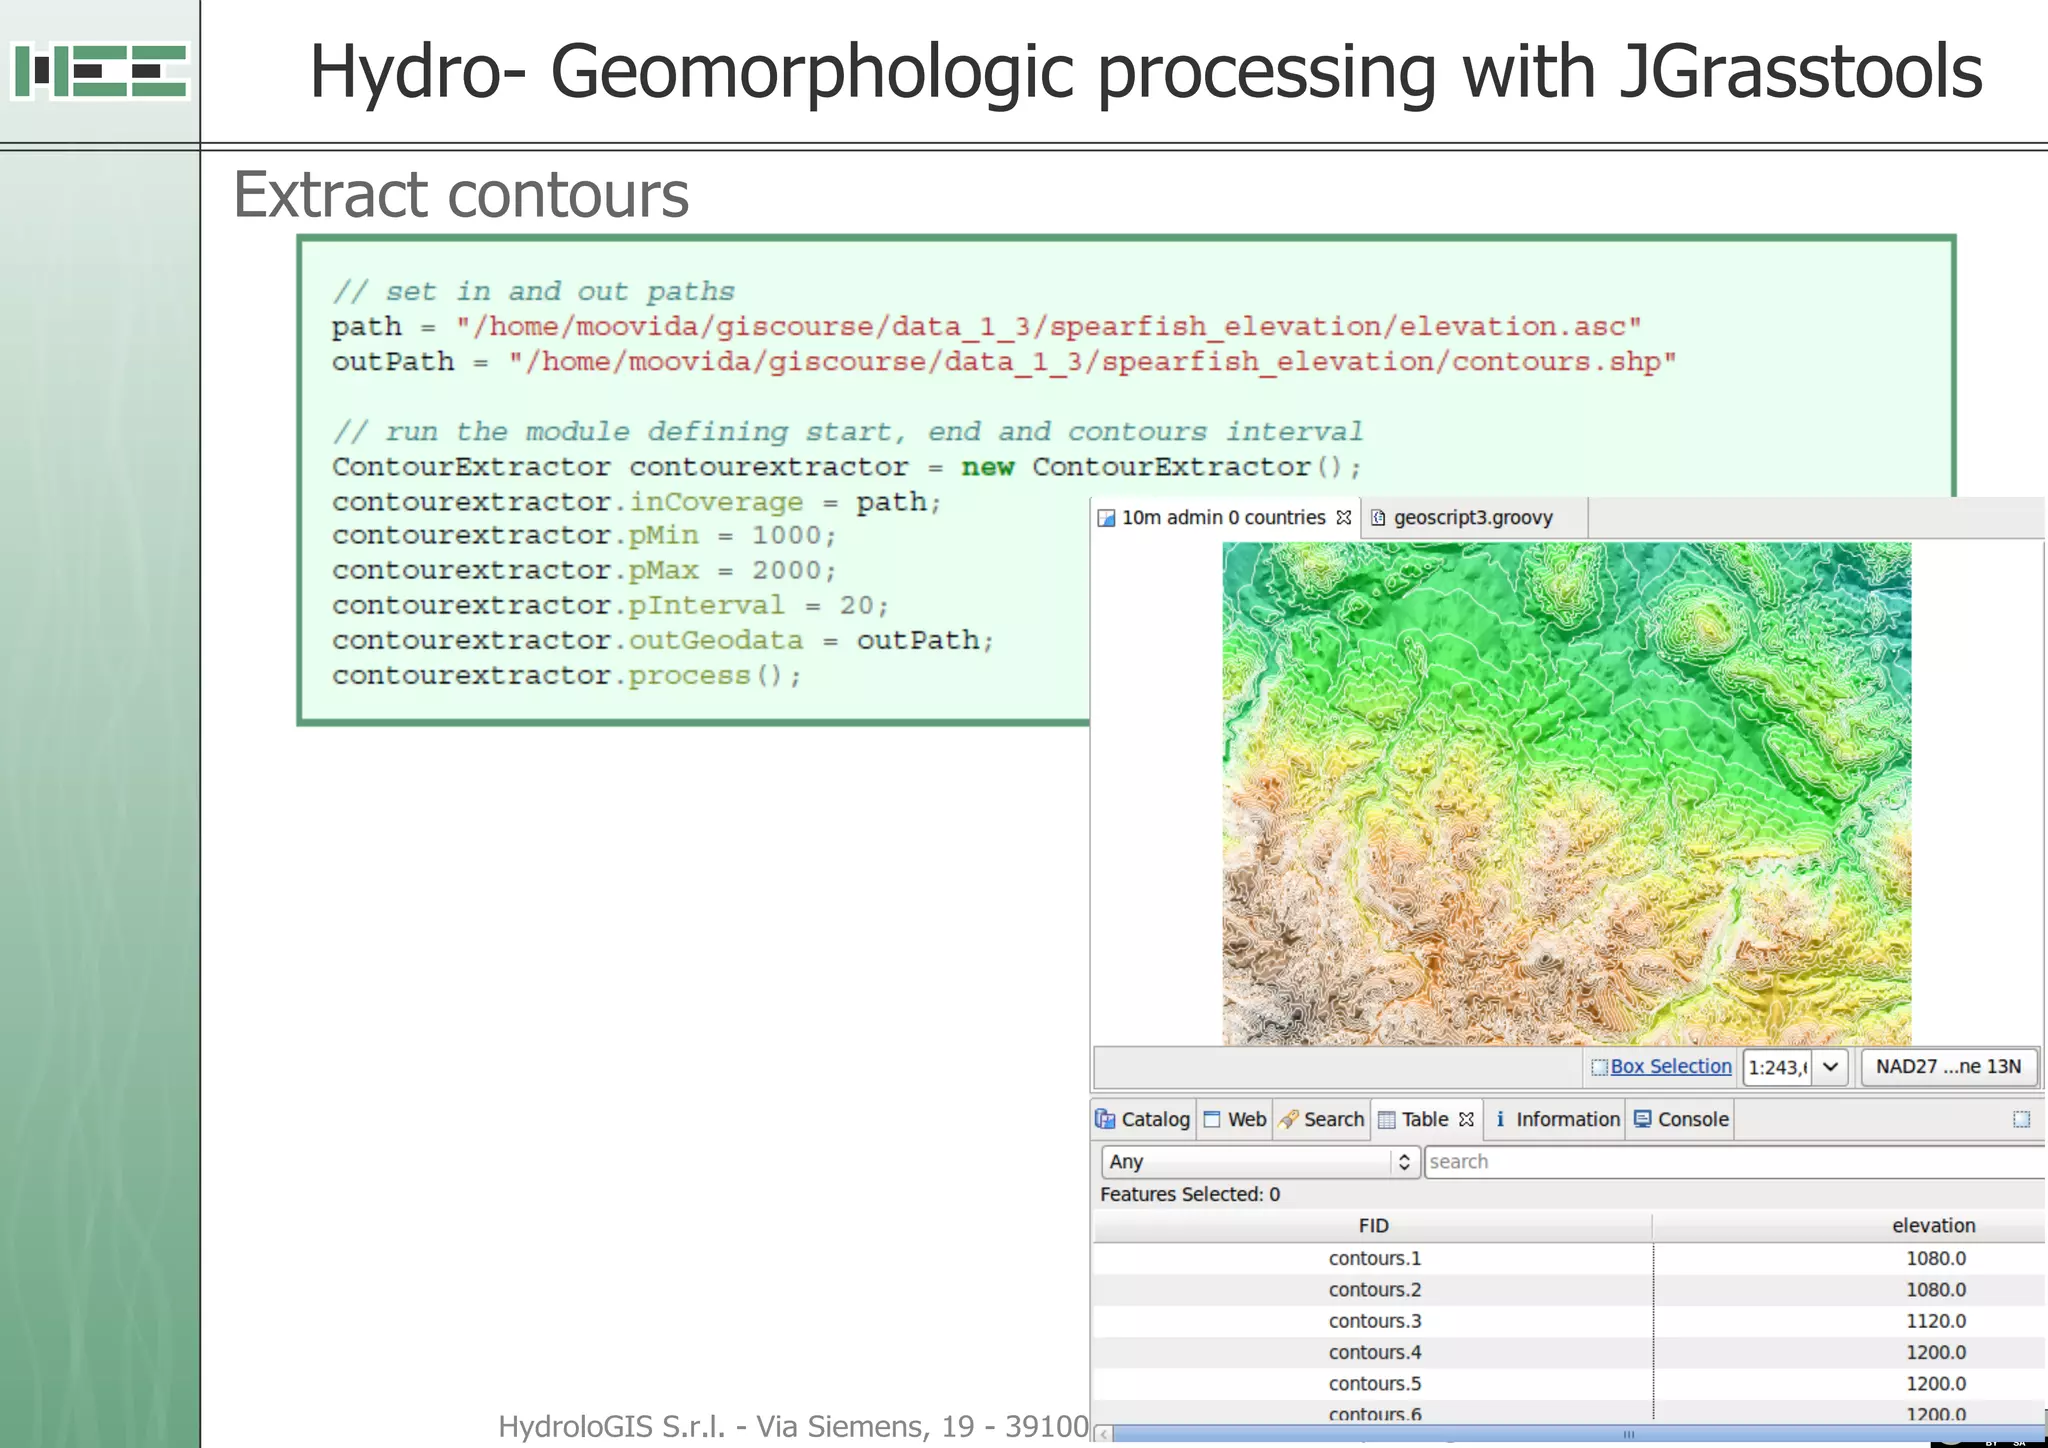Click the Features Selected: 0 label
The width and height of the screenshot is (2048, 1448).
point(1190,1194)
